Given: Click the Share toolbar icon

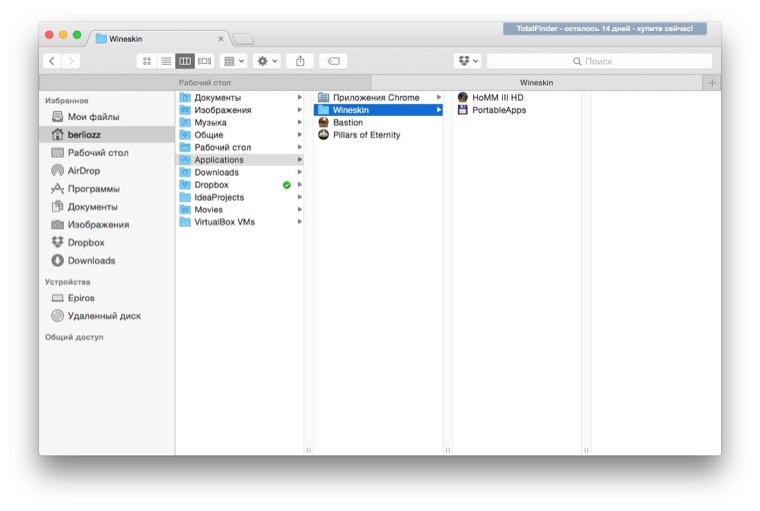Looking at the screenshot, I should point(300,61).
